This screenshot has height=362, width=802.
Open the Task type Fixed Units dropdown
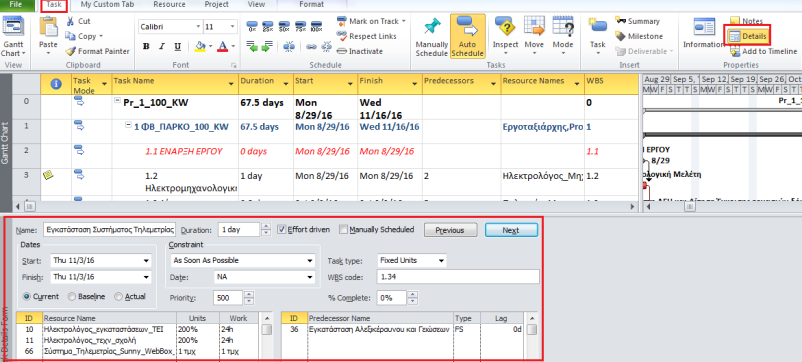[441, 260]
